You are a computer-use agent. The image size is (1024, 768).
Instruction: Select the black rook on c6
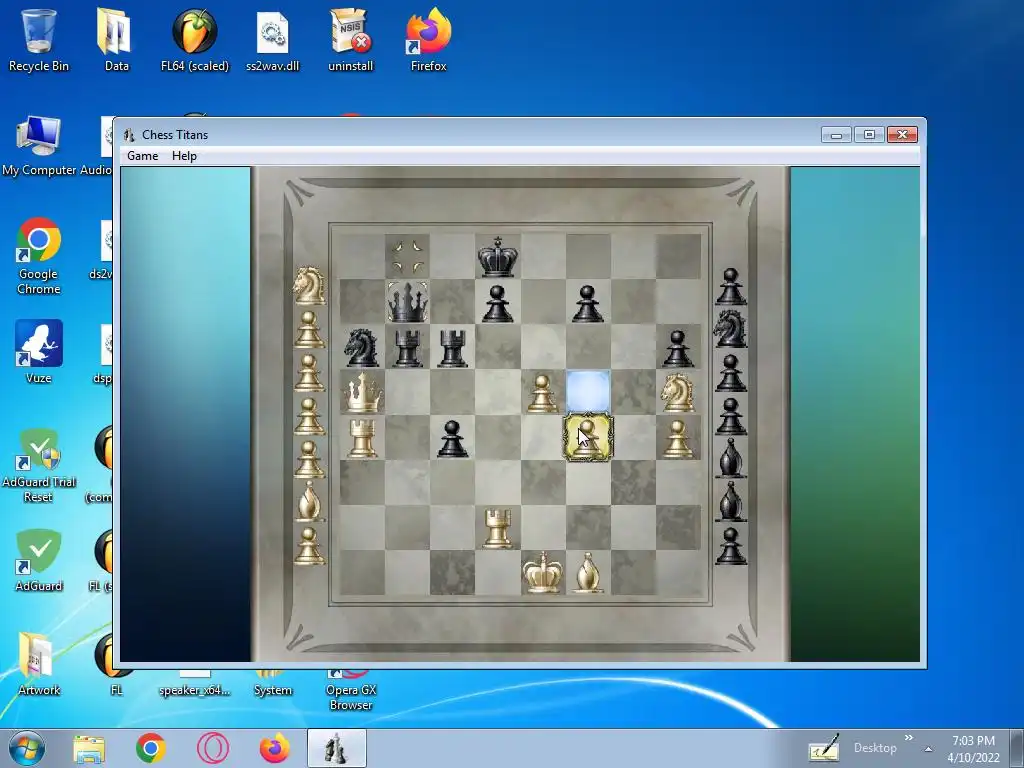tap(453, 347)
